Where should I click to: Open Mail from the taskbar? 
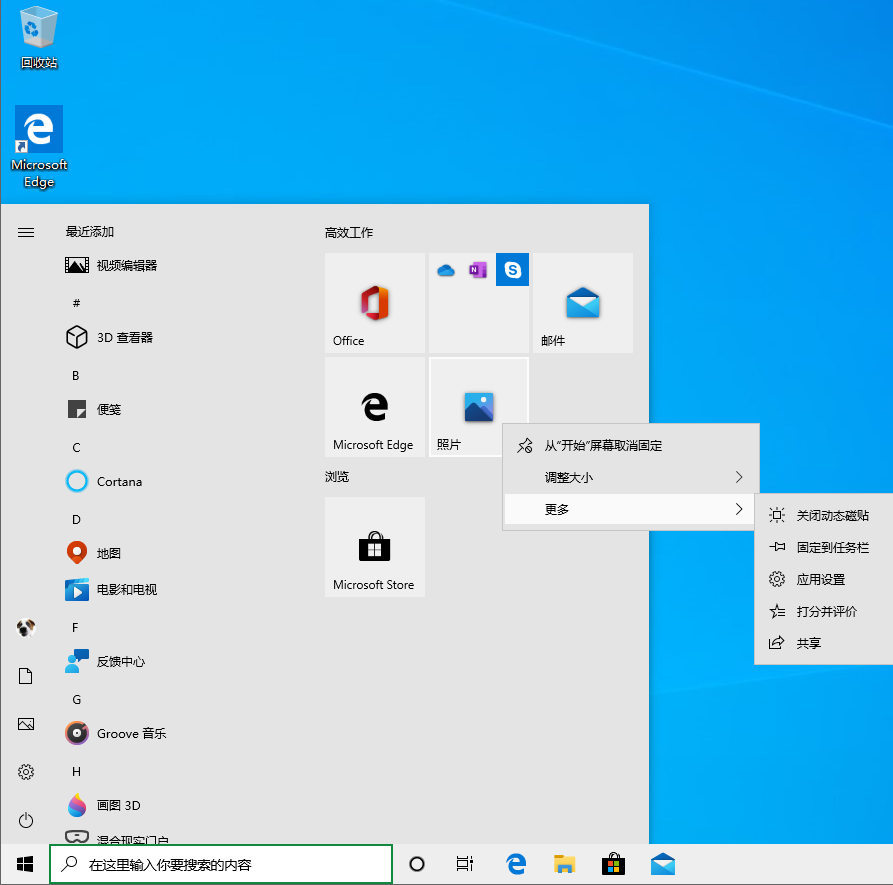663,864
